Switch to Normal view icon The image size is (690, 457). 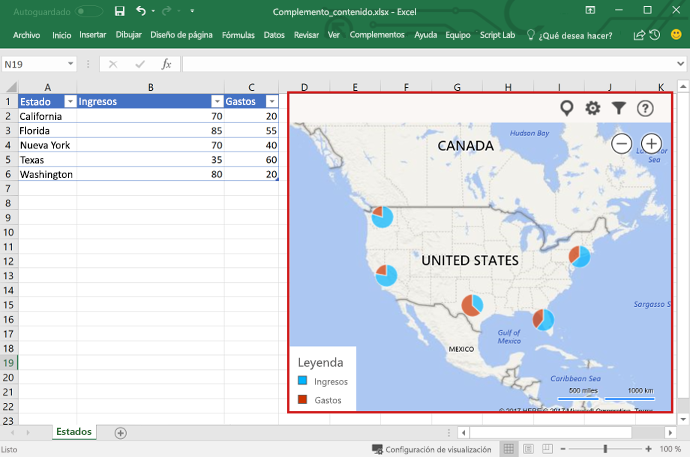pyautogui.click(x=509, y=449)
